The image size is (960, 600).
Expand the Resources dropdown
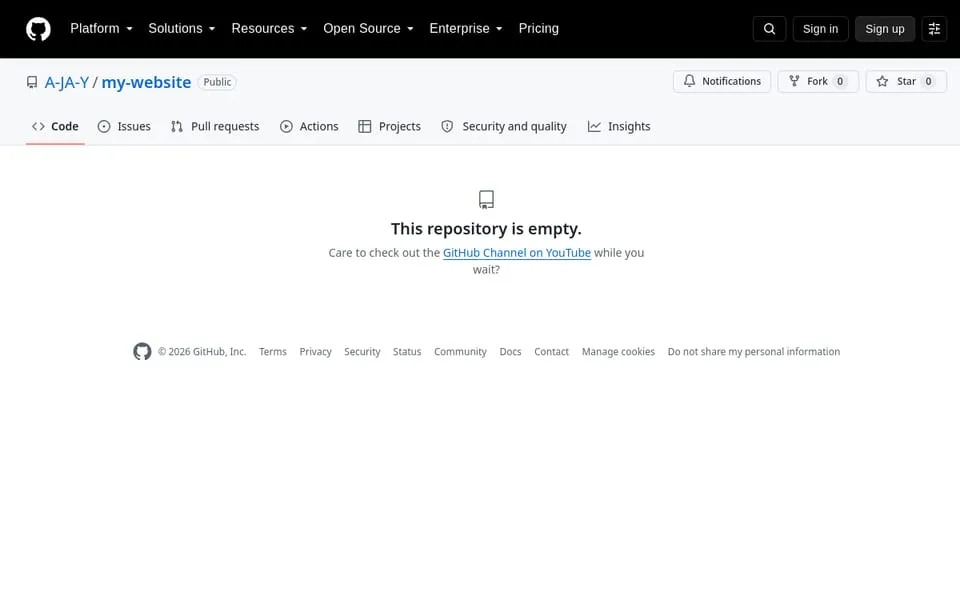coord(269,28)
